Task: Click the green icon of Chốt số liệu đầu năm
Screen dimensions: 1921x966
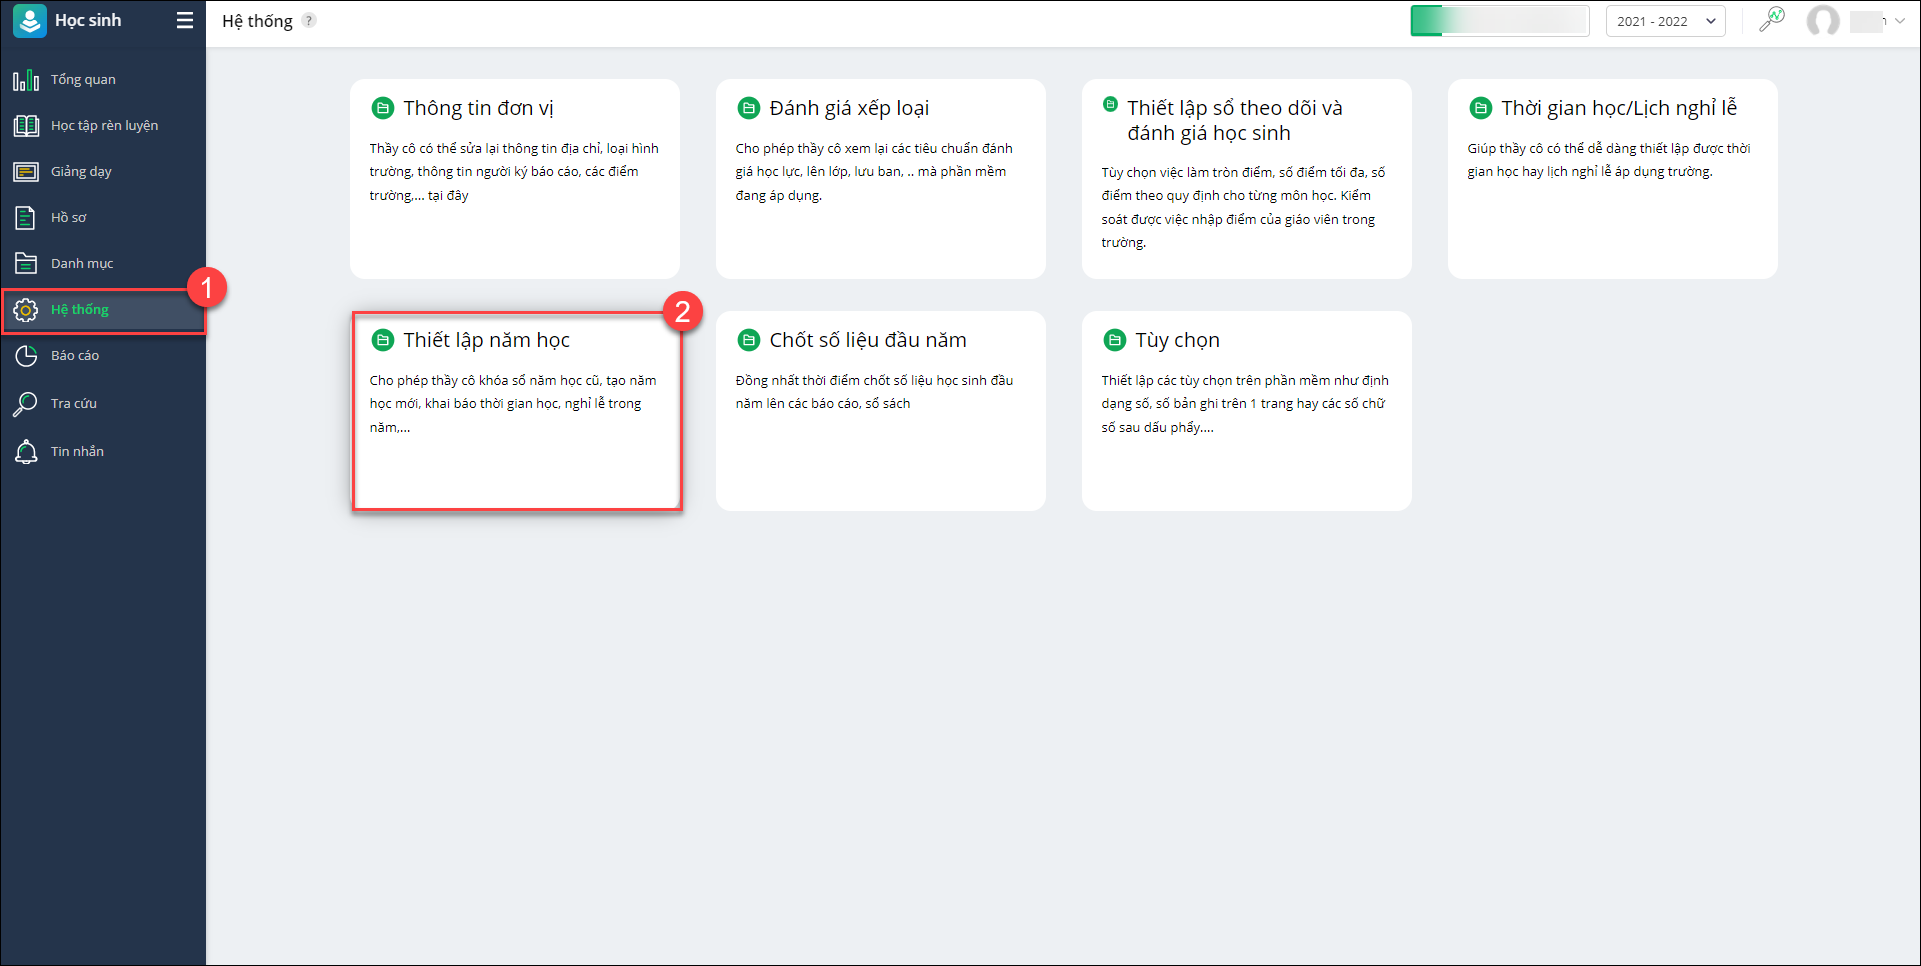Action: pos(748,340)
